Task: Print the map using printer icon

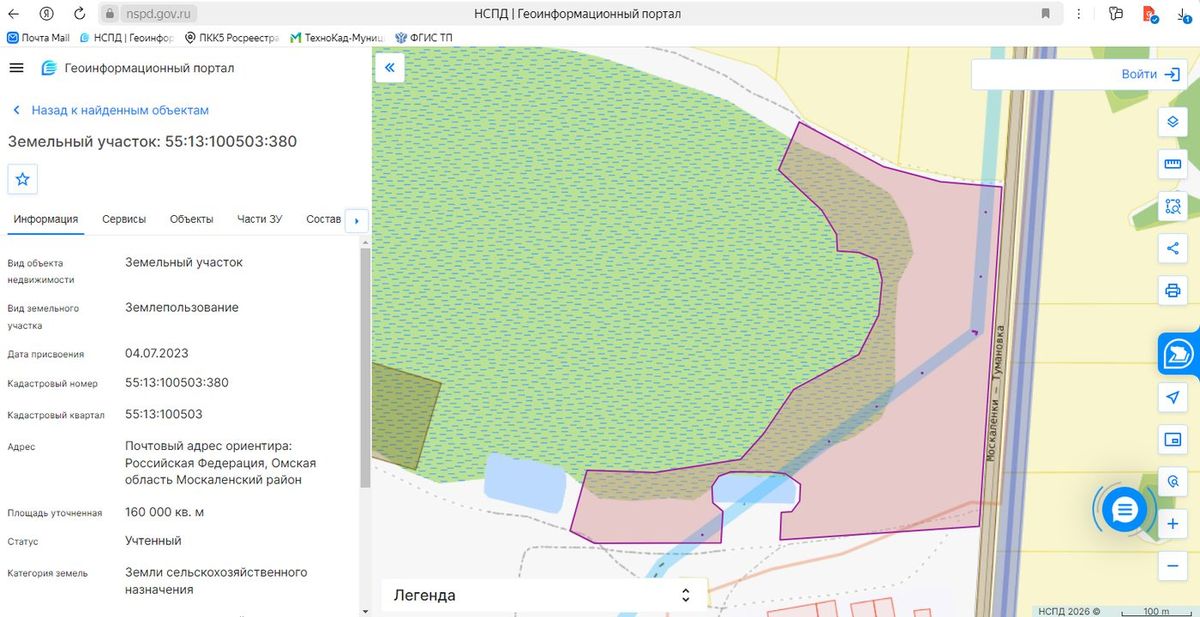Action: point(1173,291)
